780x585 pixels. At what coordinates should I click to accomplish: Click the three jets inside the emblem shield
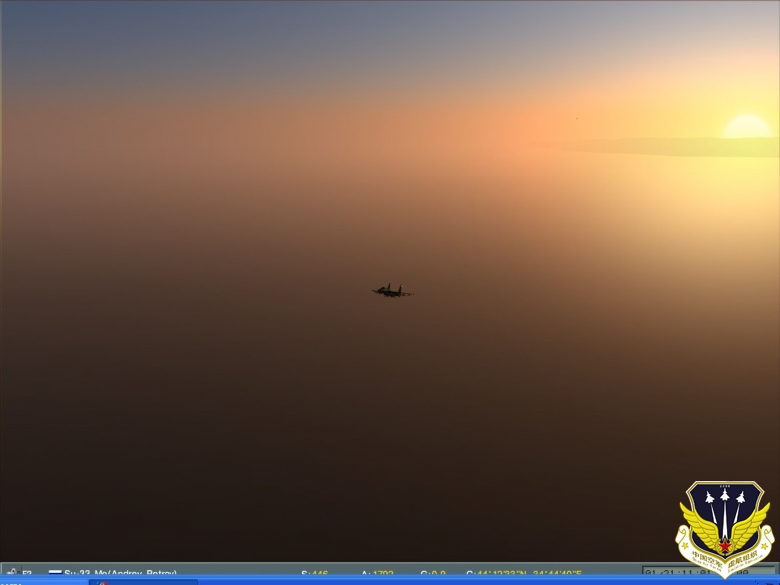[x=725, y=500]
